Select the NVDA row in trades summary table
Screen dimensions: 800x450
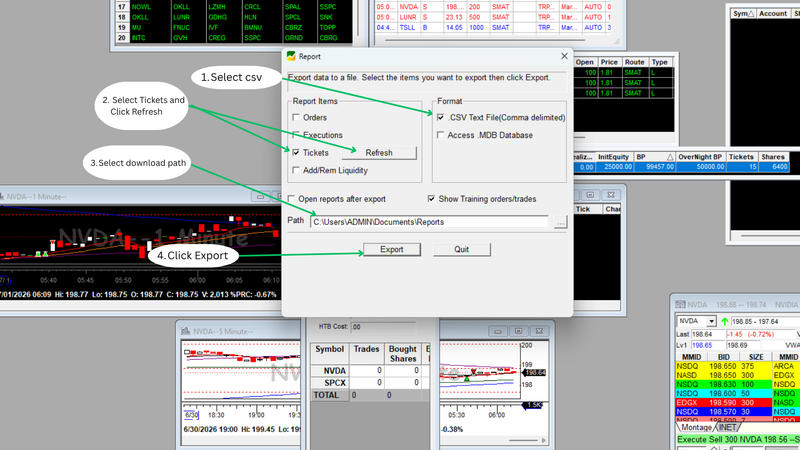[x=370, y=370]
